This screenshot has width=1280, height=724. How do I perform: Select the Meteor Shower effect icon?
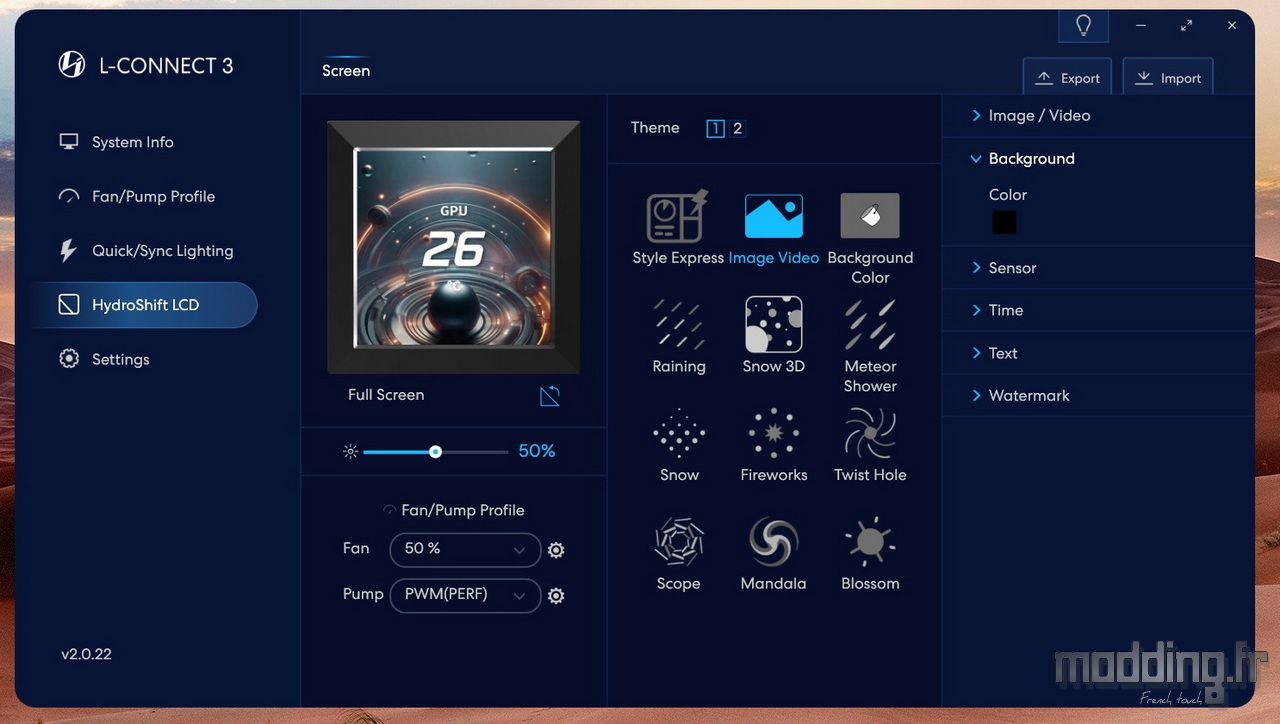870,325
